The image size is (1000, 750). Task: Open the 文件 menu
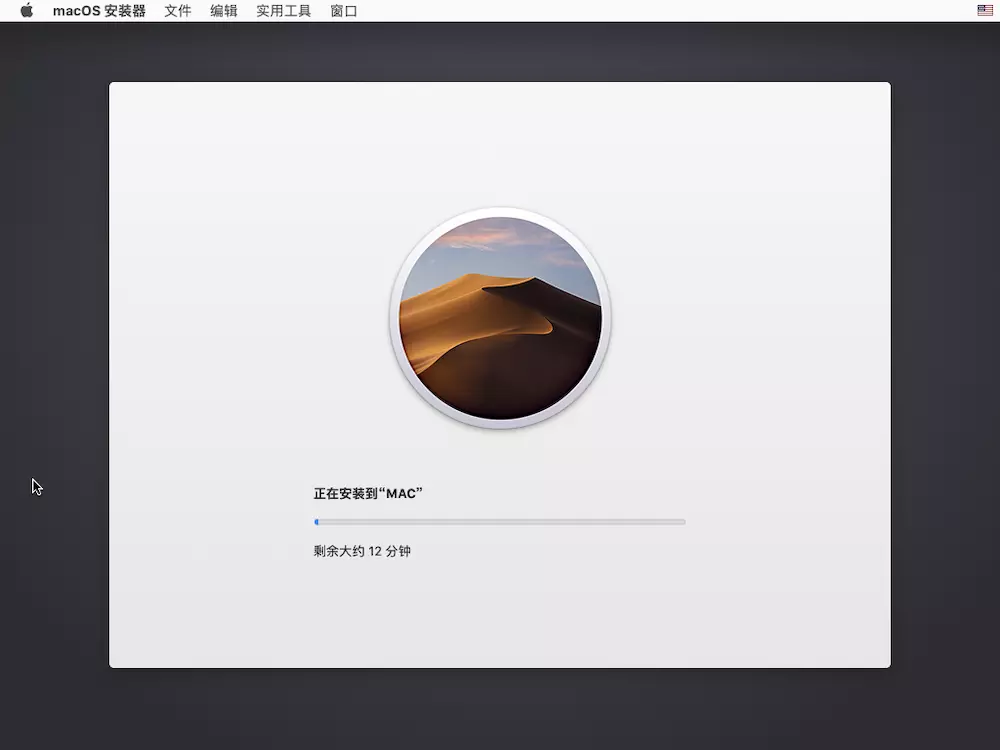click(177, 11)
